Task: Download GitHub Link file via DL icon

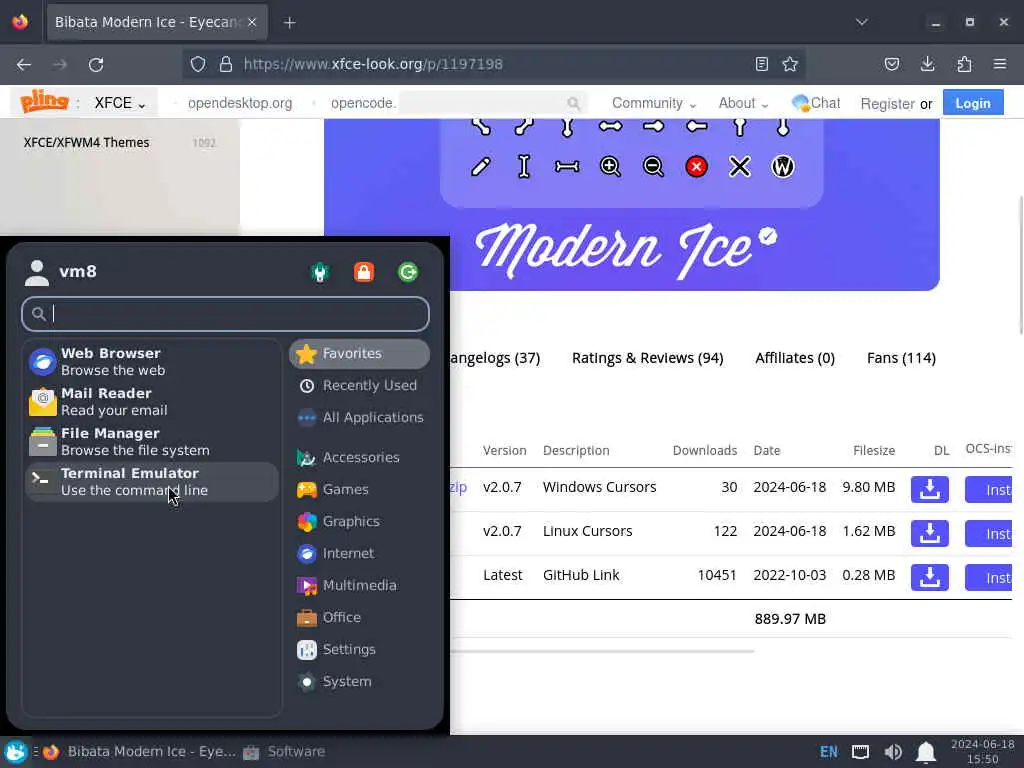Action: (929, 577)
